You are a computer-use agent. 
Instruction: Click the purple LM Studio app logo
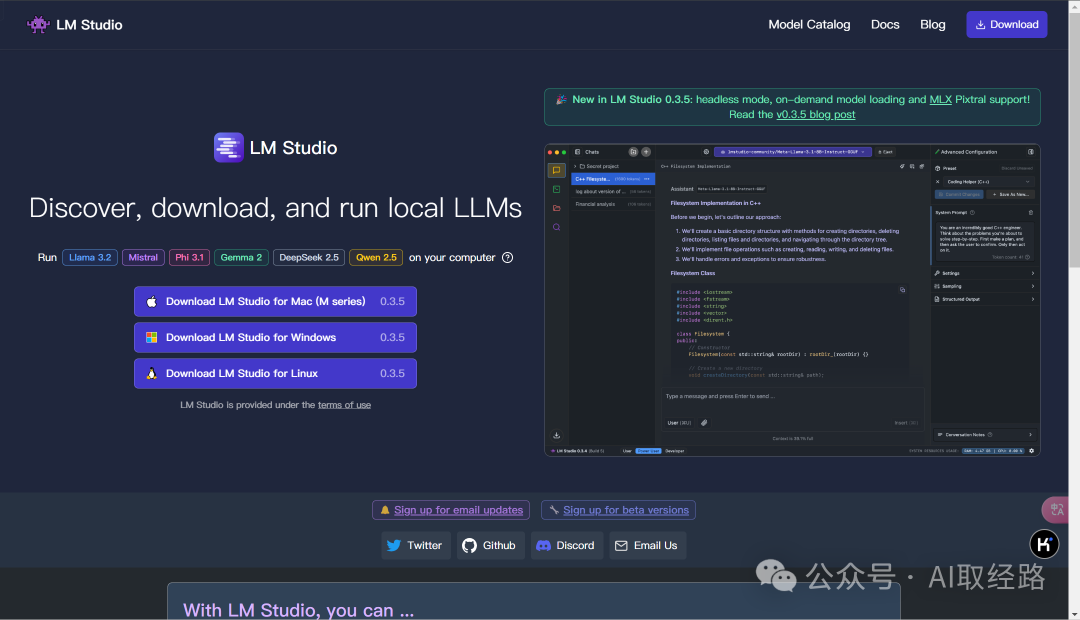pyautogui.click(x=229, y=147)
